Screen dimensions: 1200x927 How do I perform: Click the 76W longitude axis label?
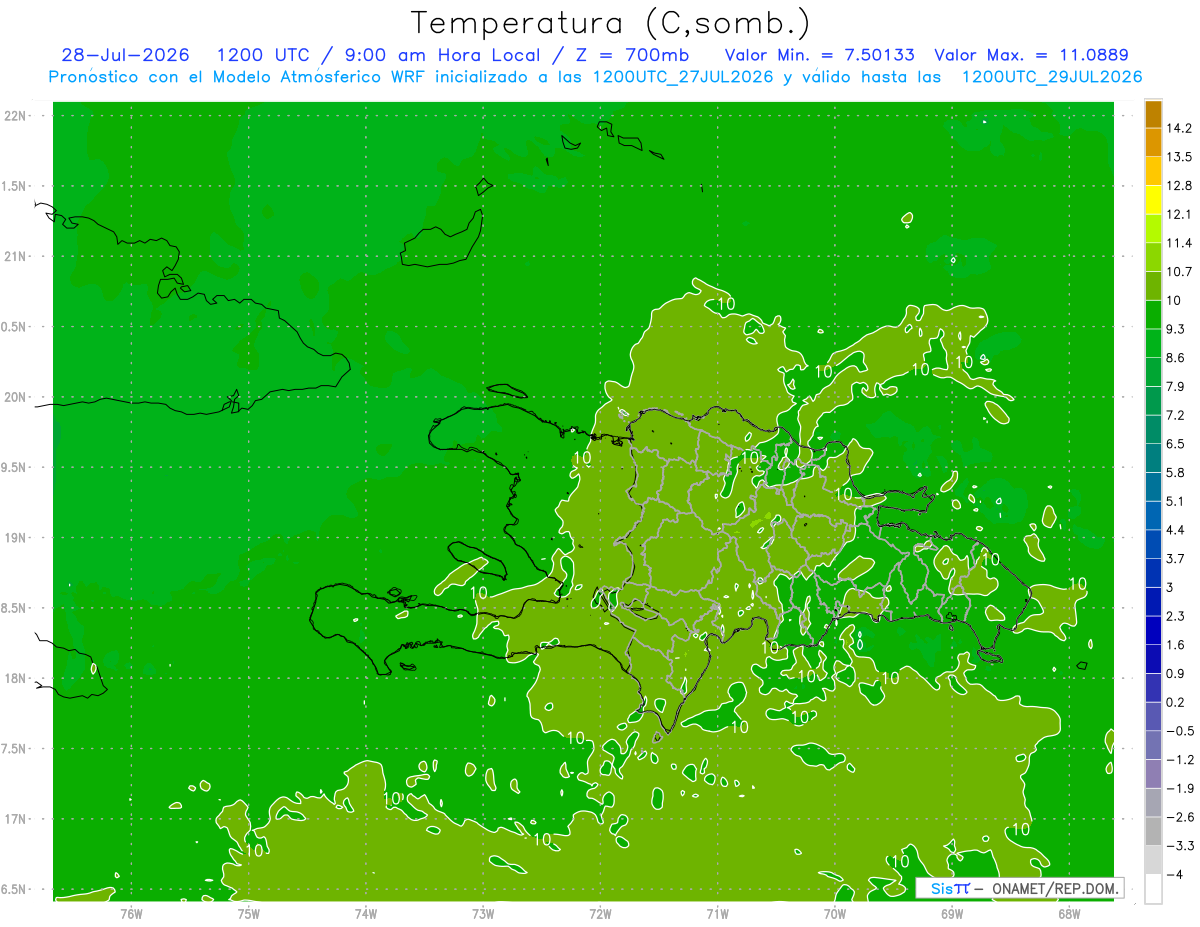pos(131,913)
